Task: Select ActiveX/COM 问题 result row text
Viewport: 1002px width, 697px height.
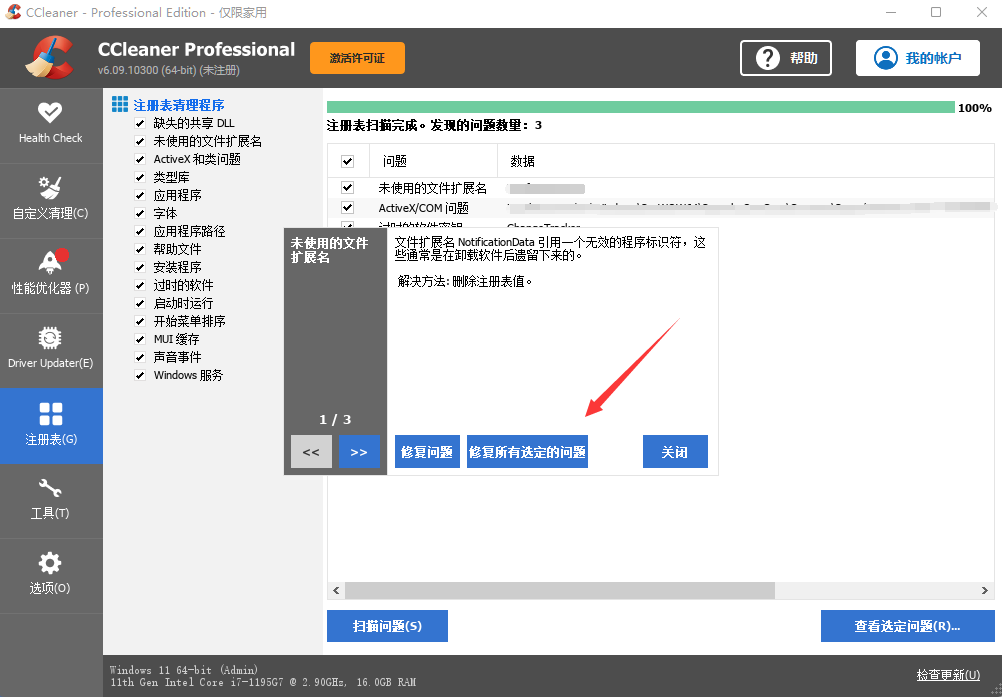Action: pos(424,208)
